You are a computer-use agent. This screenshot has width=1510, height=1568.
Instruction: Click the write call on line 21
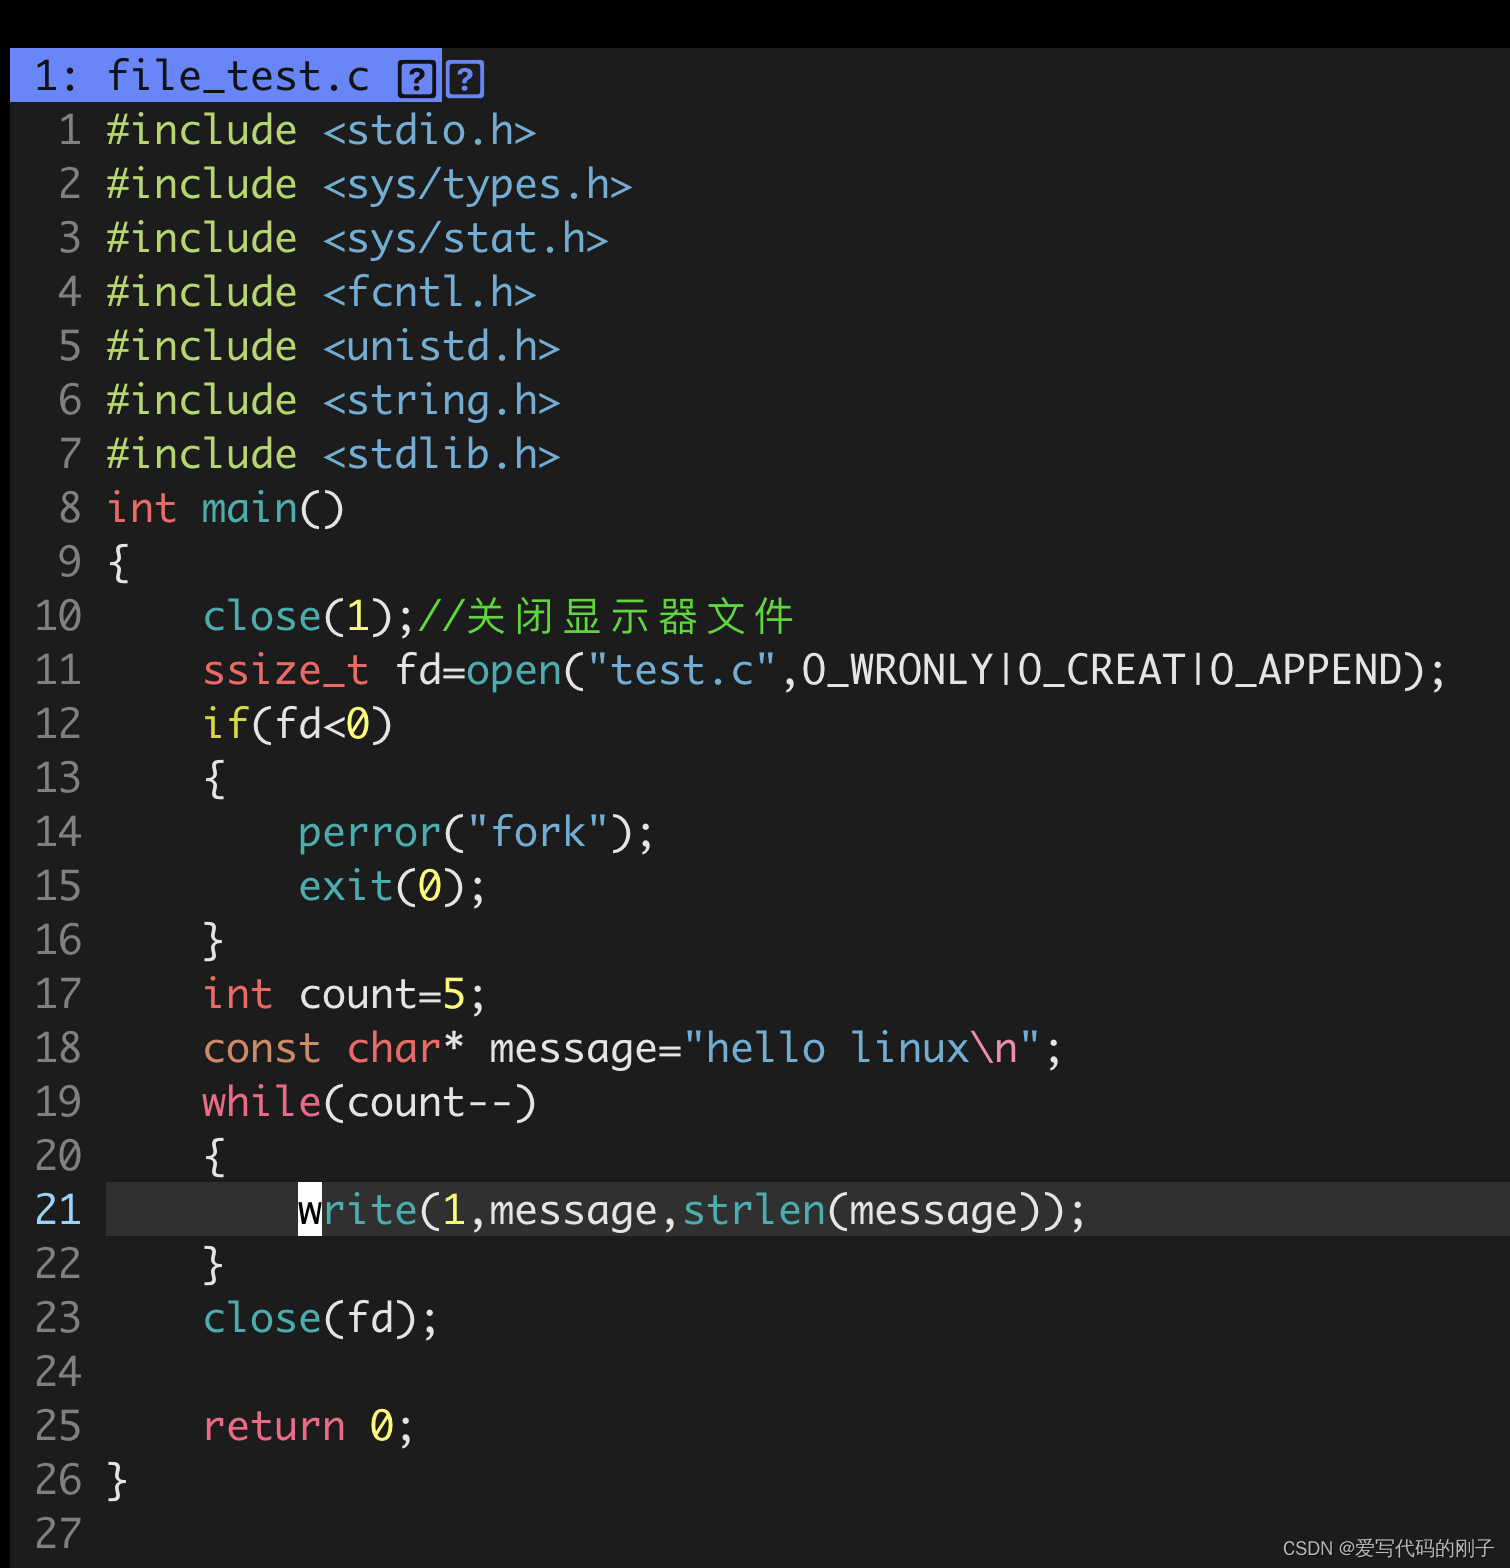pyautogui.click(x=692, y=1211)
